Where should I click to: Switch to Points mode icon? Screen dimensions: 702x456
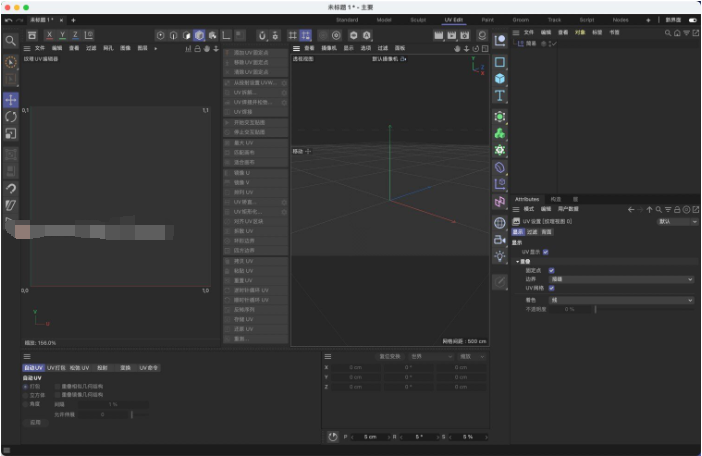(x=160, y=35)
